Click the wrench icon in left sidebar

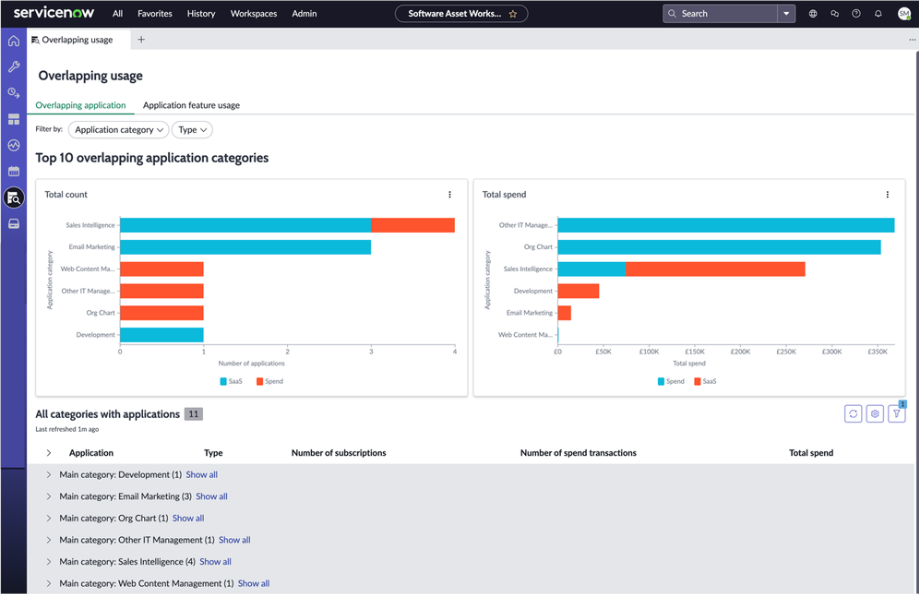click(13, 66)
